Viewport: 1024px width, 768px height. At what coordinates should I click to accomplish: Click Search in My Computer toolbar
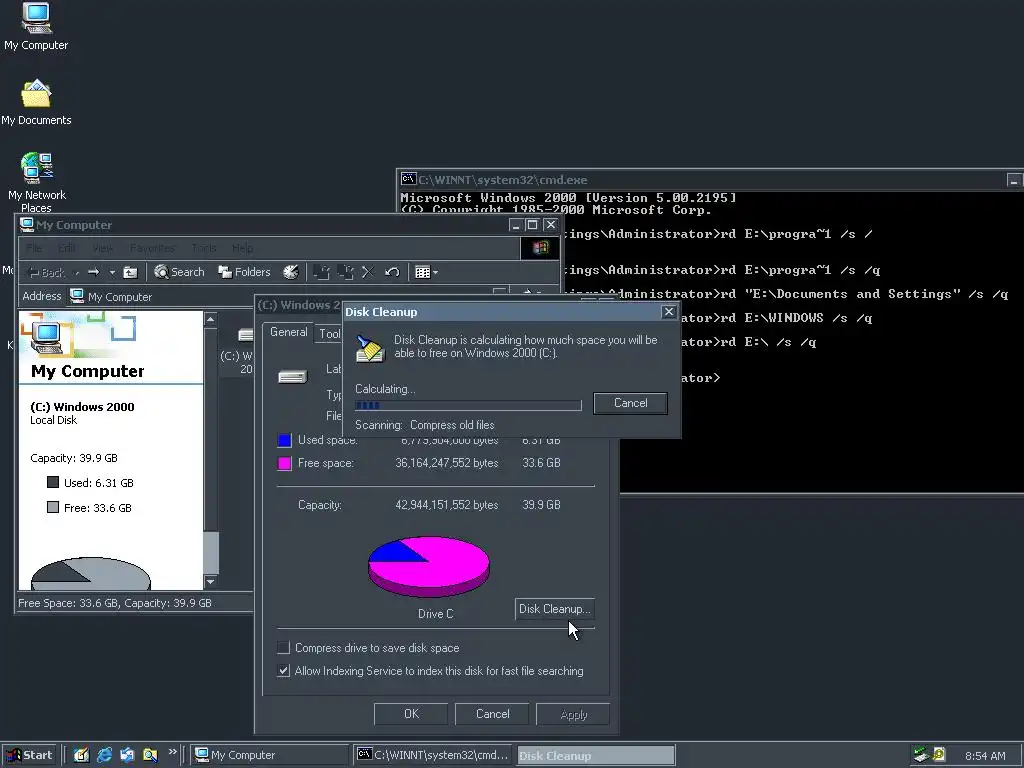pyautogui.click(x=180, y=272)
